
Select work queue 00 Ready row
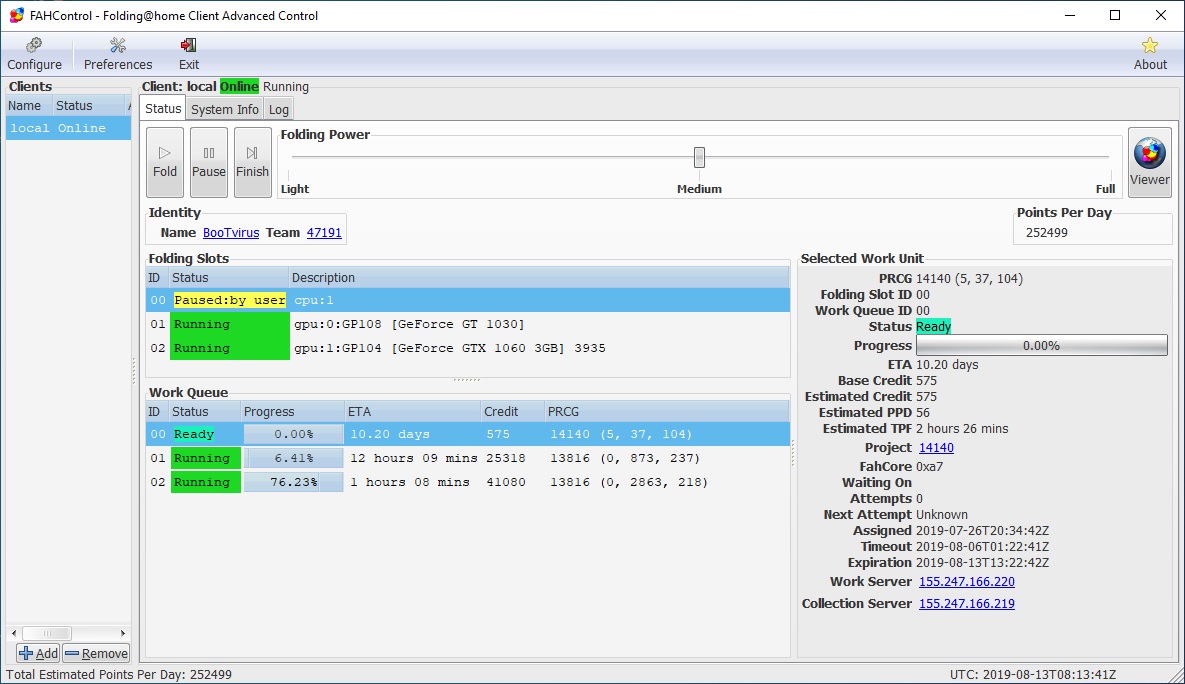coord(468,434)
